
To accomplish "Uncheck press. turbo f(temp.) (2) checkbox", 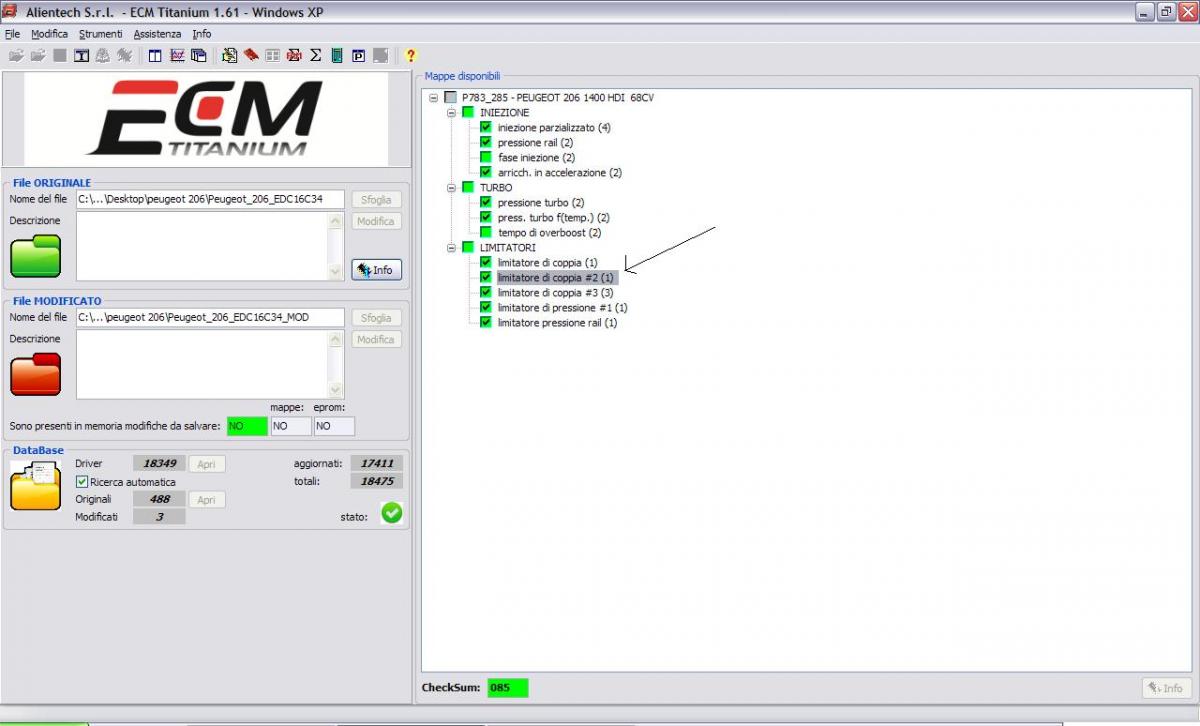I will coord(486,218).
